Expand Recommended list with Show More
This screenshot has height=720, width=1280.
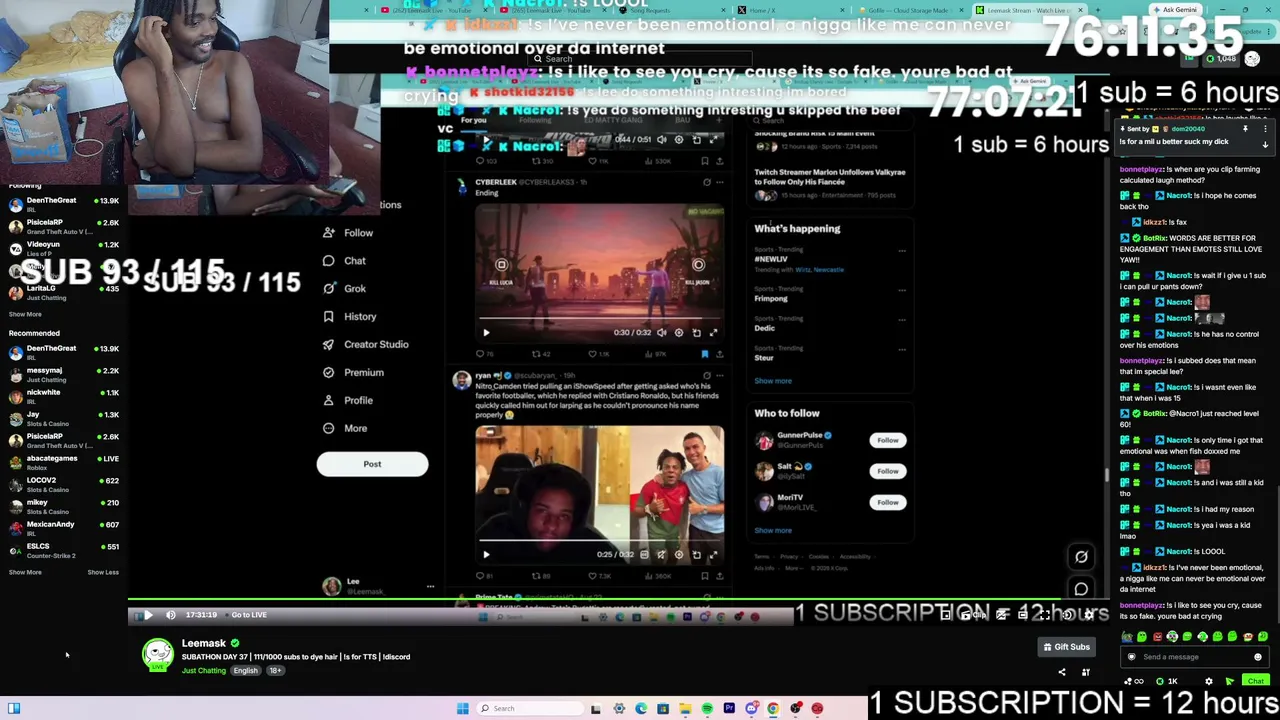click(x=25, y=573)
